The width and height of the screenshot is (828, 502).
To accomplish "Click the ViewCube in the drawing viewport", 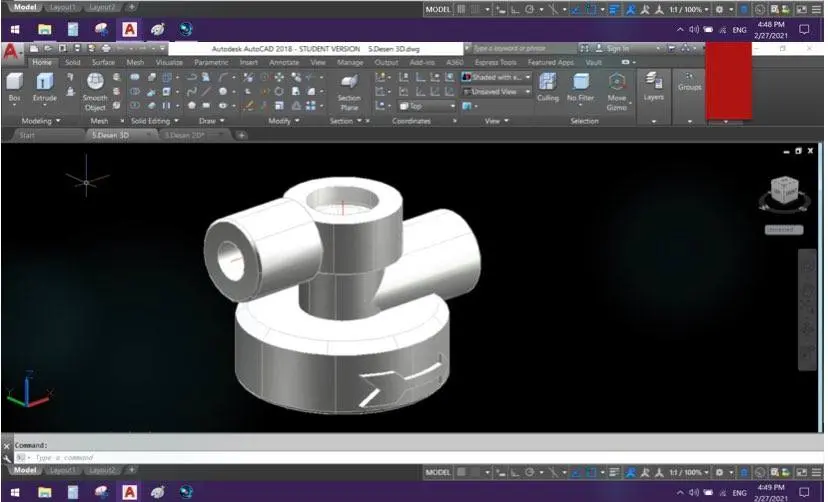I will click(x=785, y=190).
